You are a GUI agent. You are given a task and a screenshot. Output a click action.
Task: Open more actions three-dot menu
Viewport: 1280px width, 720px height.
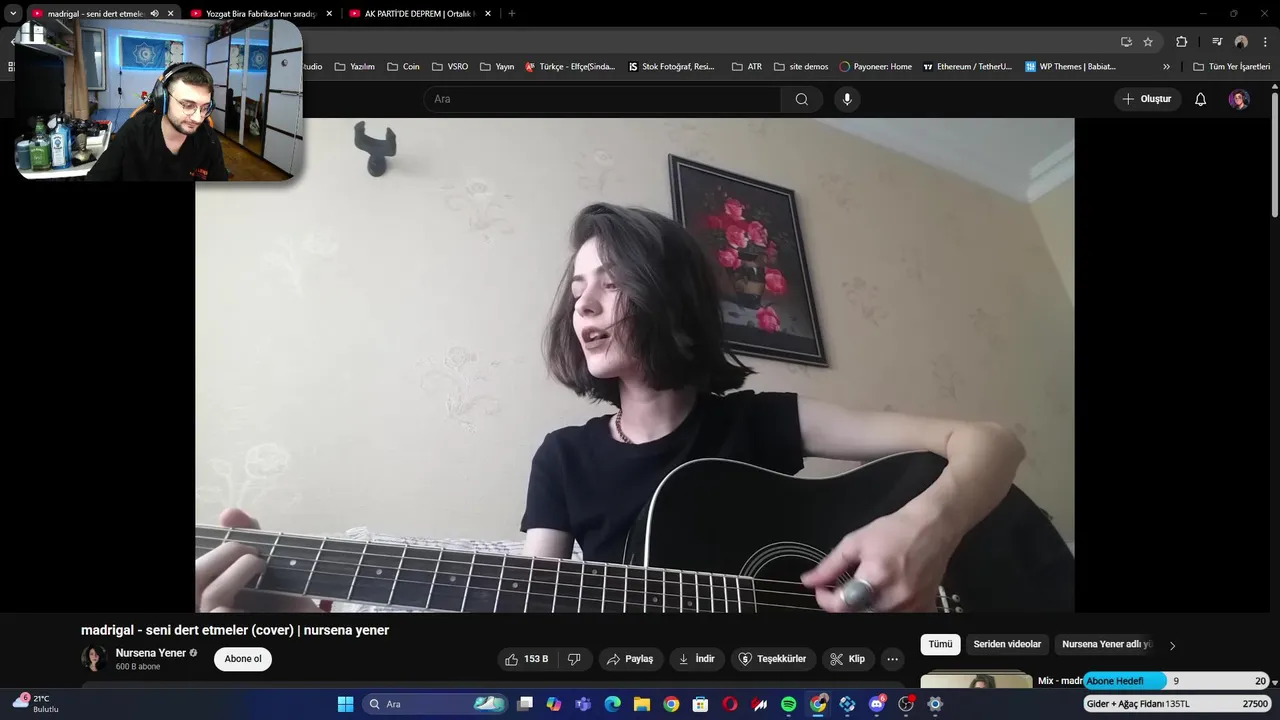[892, 659]
